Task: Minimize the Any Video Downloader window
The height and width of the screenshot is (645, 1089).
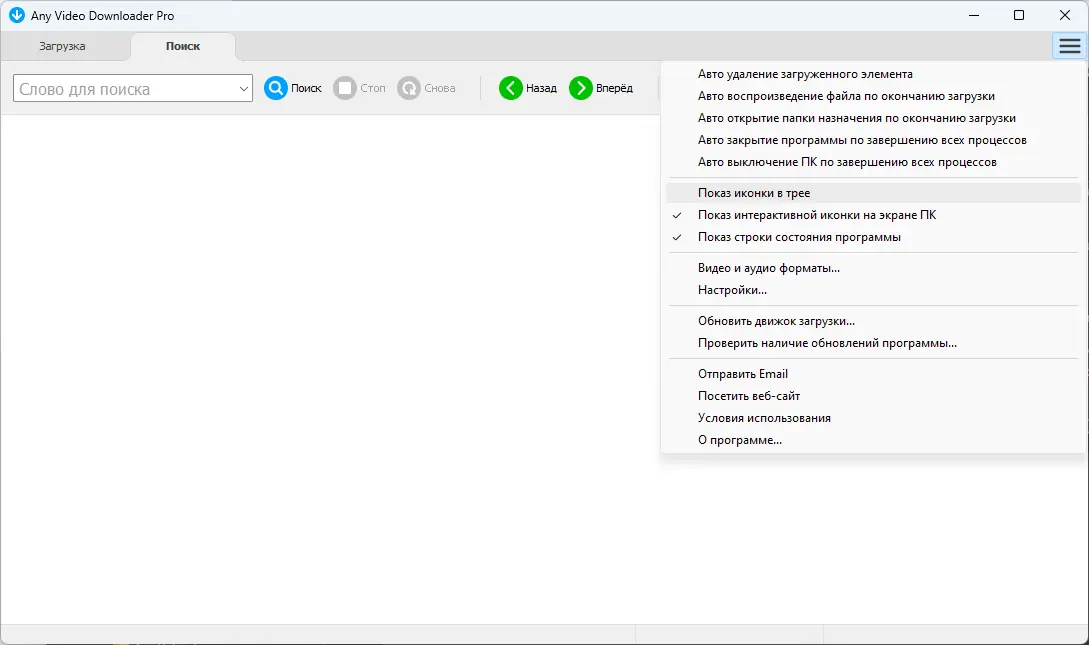Action: pos(974,15)
